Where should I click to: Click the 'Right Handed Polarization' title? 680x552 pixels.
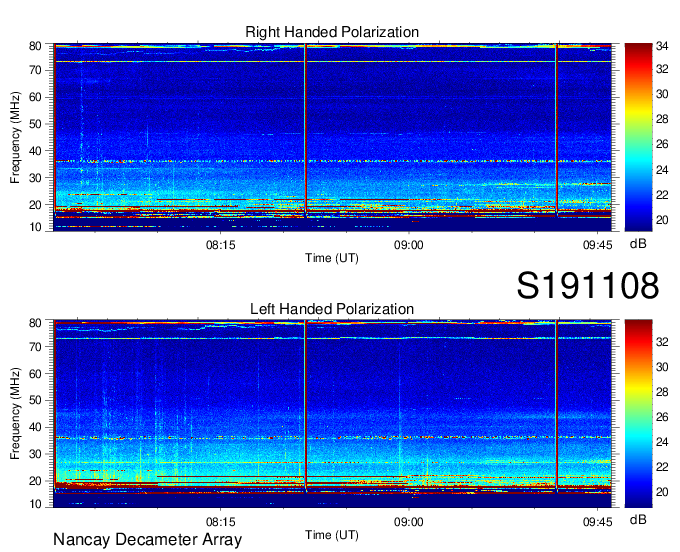click(x=332, y=32)
